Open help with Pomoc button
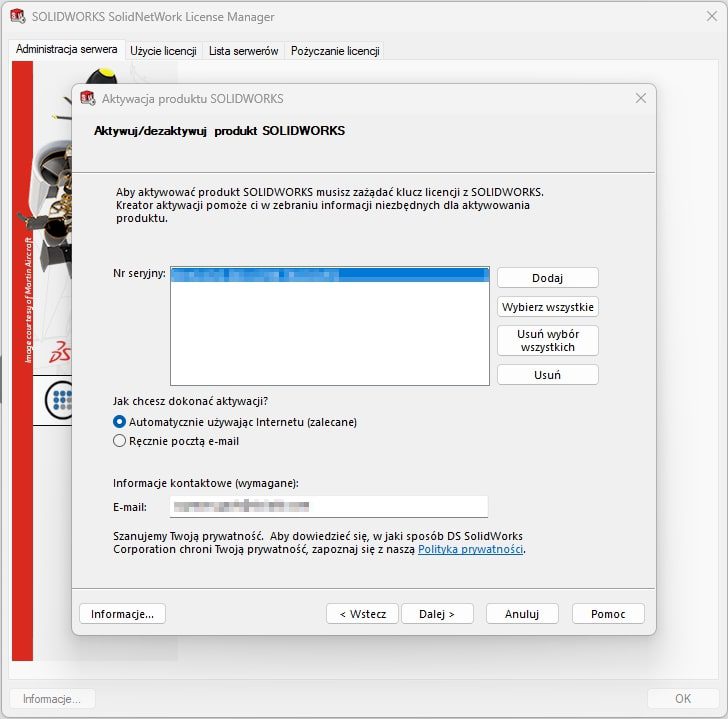Viewport: 728px width, 719px height. click(608, 614)
